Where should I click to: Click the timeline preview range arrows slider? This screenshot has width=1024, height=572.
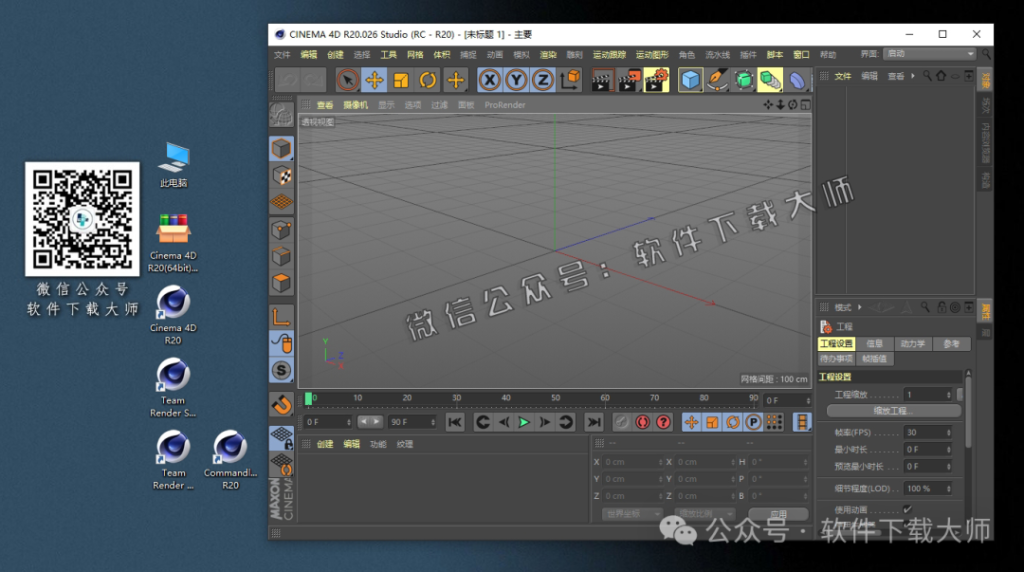[370, 422]
